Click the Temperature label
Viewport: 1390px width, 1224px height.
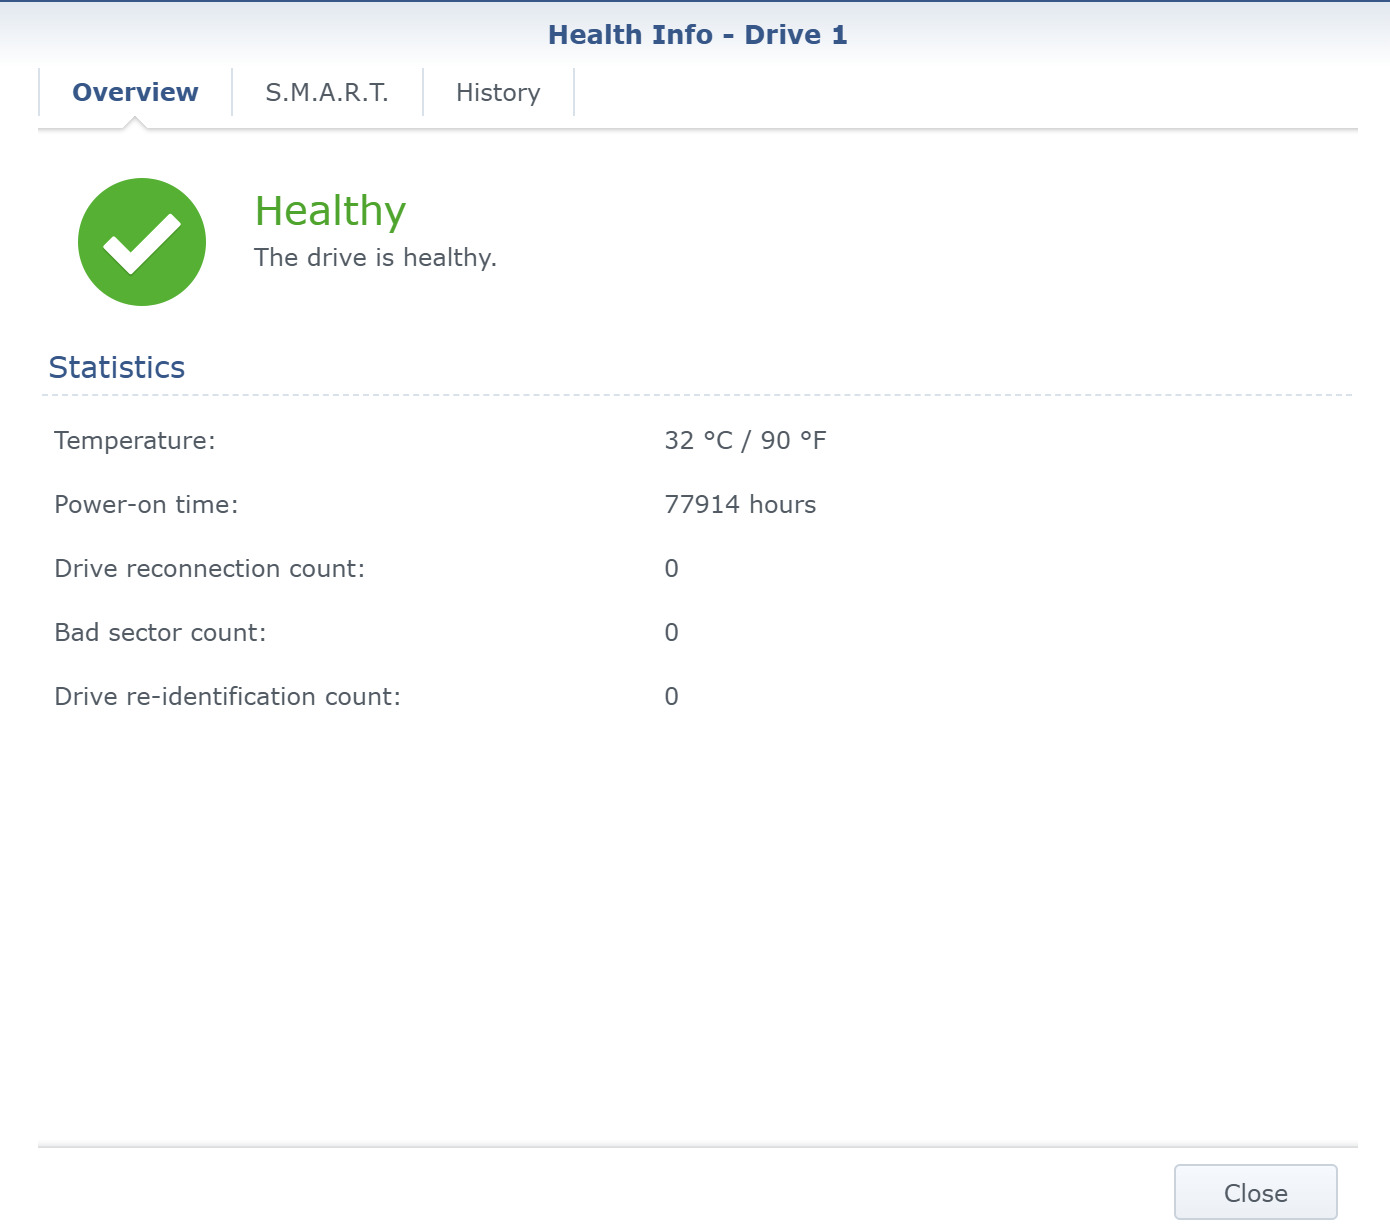tap(135, 440)
